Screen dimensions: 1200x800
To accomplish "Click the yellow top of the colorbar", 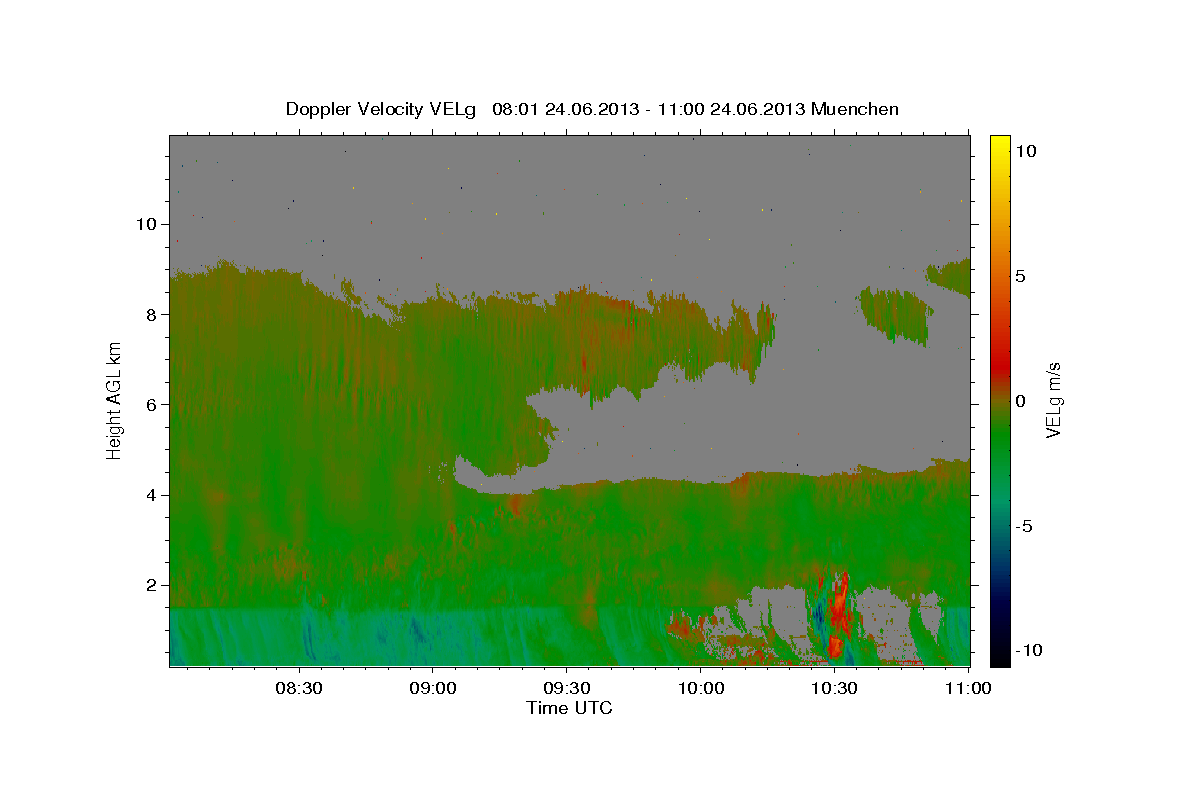I will pos(1000,145).
